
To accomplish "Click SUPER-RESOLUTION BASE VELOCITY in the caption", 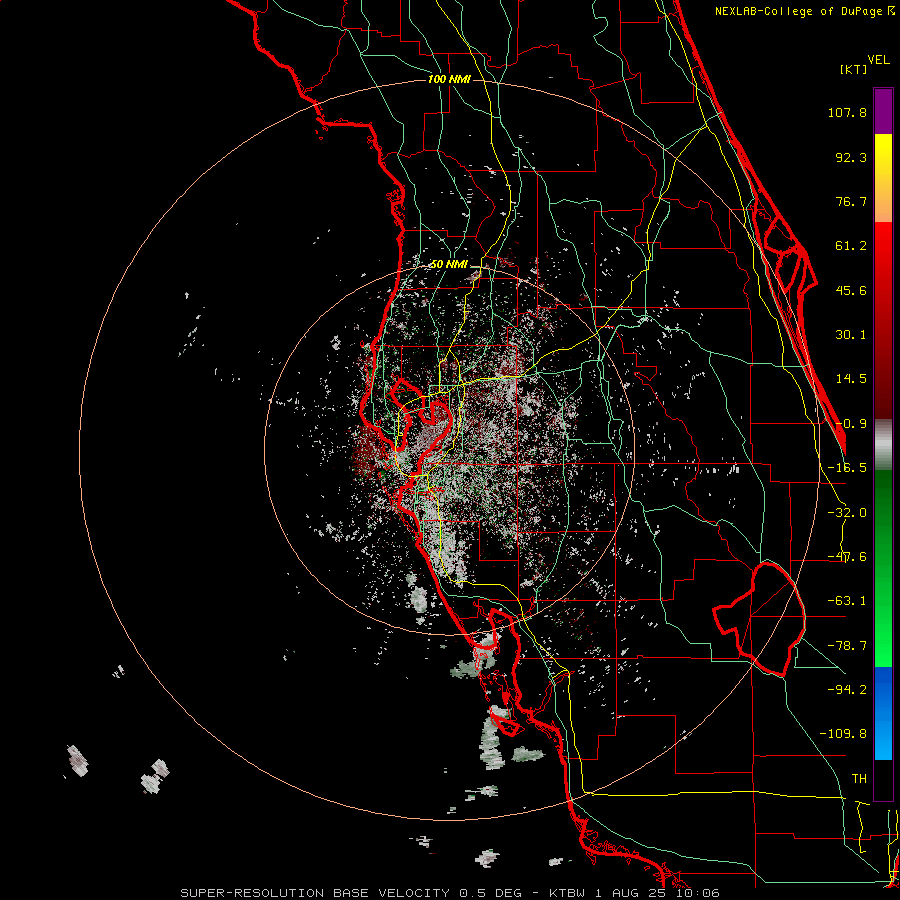I will [x=315, y=893].
